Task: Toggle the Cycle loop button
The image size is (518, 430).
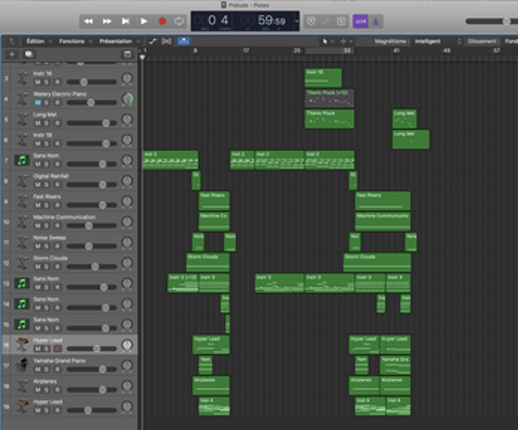Action: coord(179,21)
